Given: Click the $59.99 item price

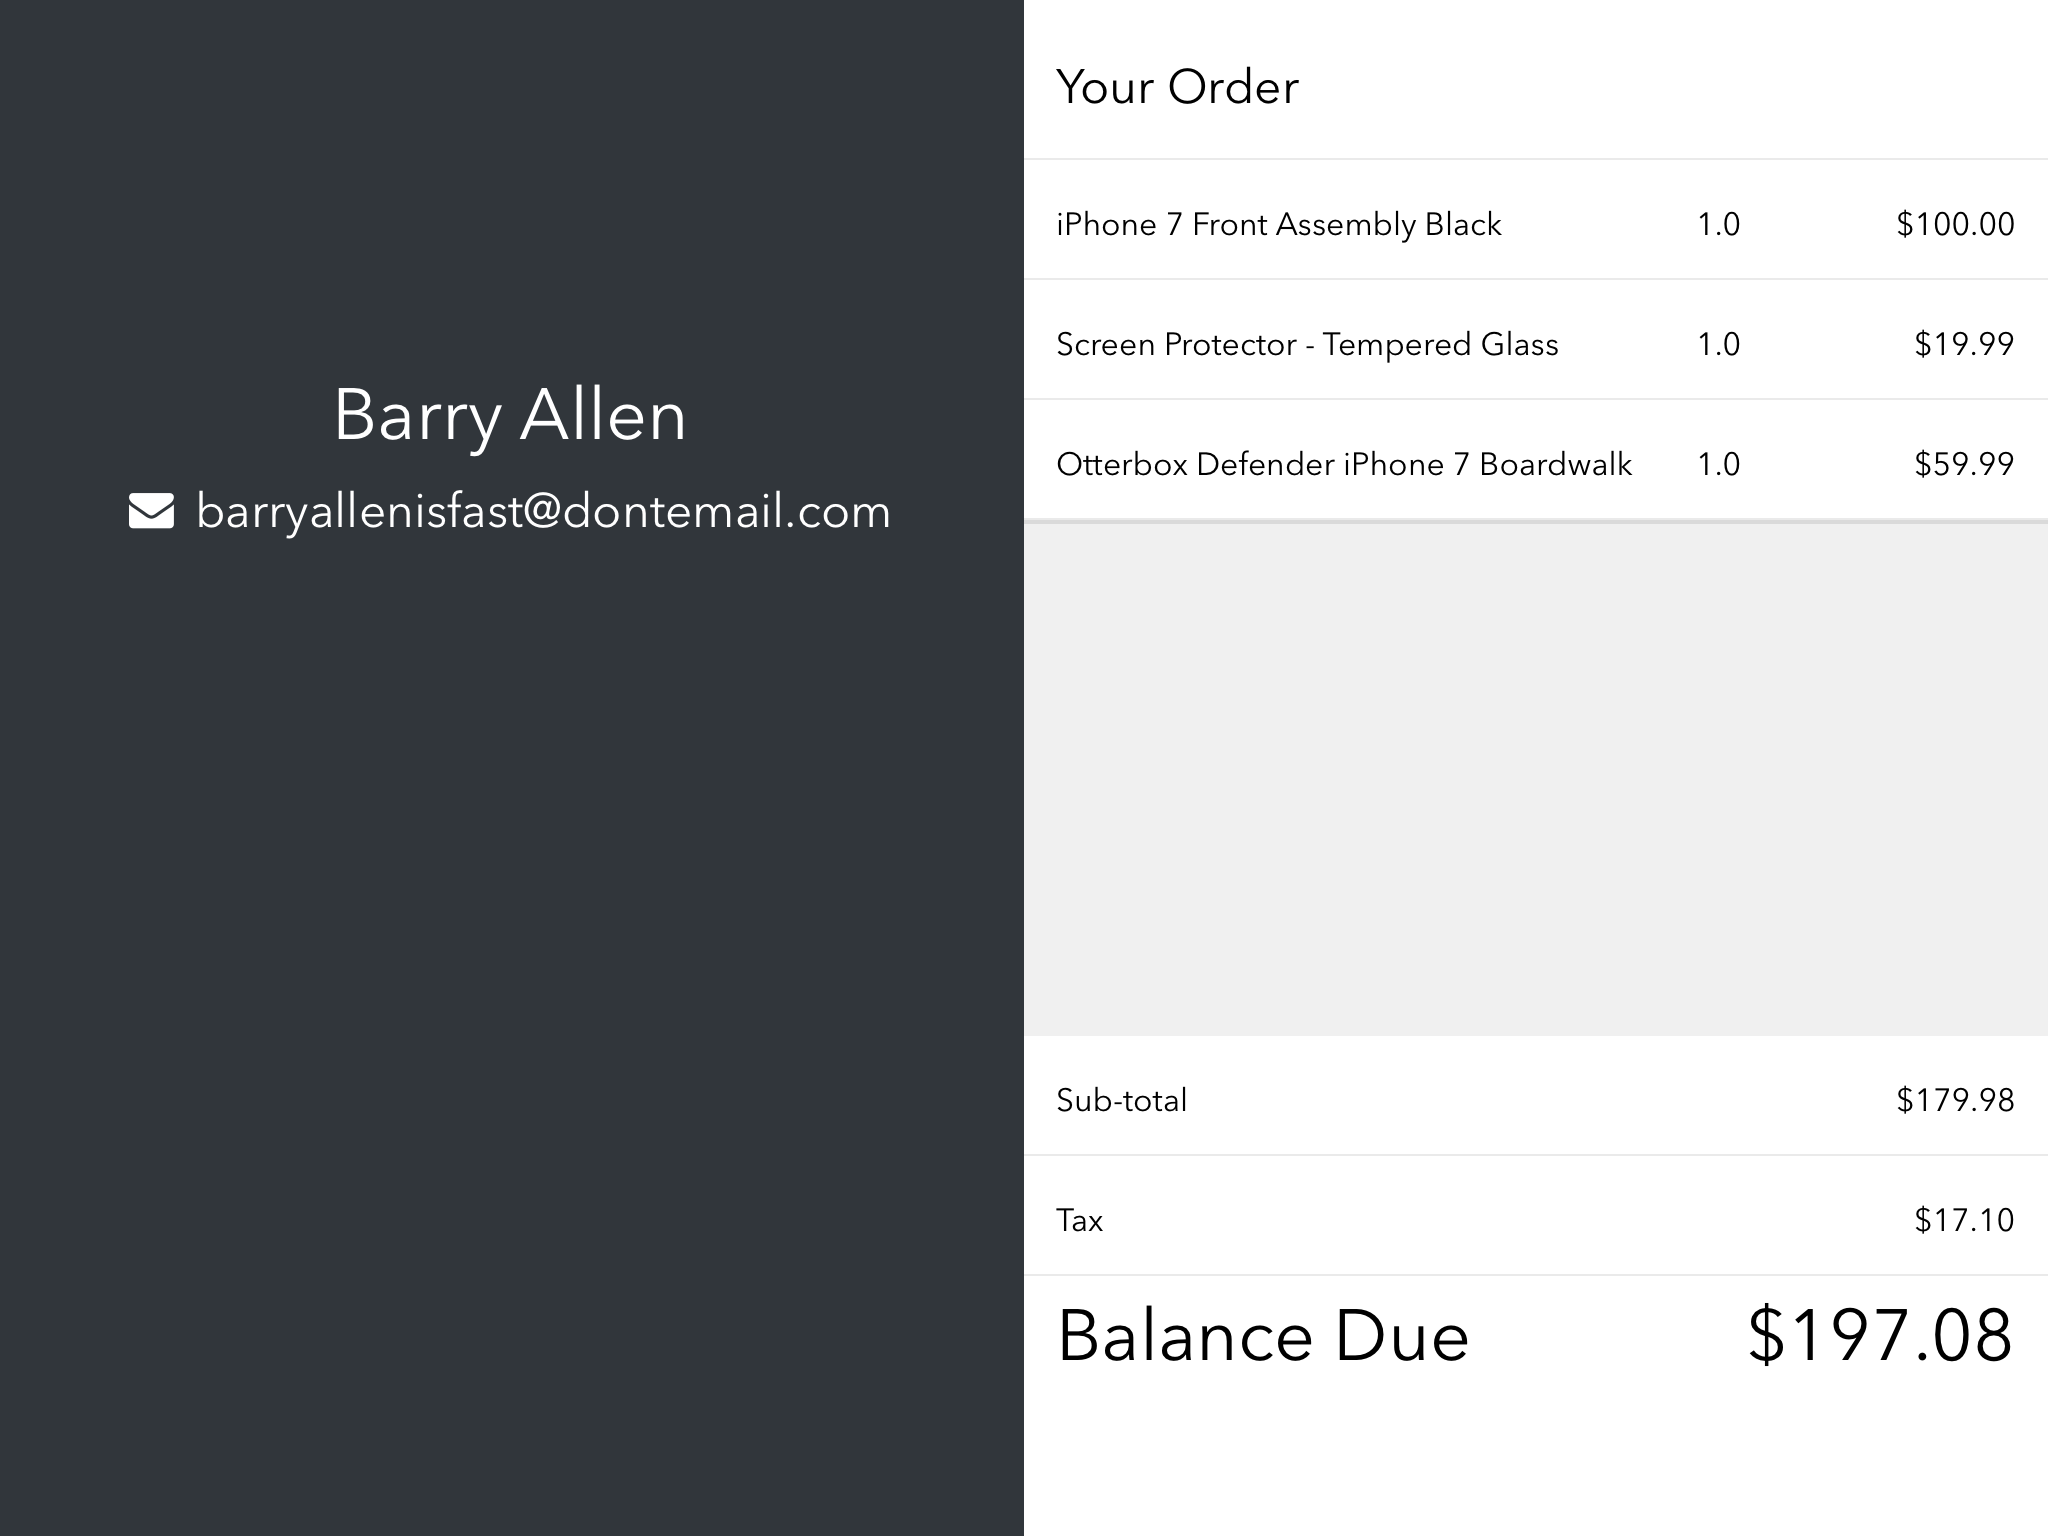Looking at the screenshot, I should pos(1964,464).
